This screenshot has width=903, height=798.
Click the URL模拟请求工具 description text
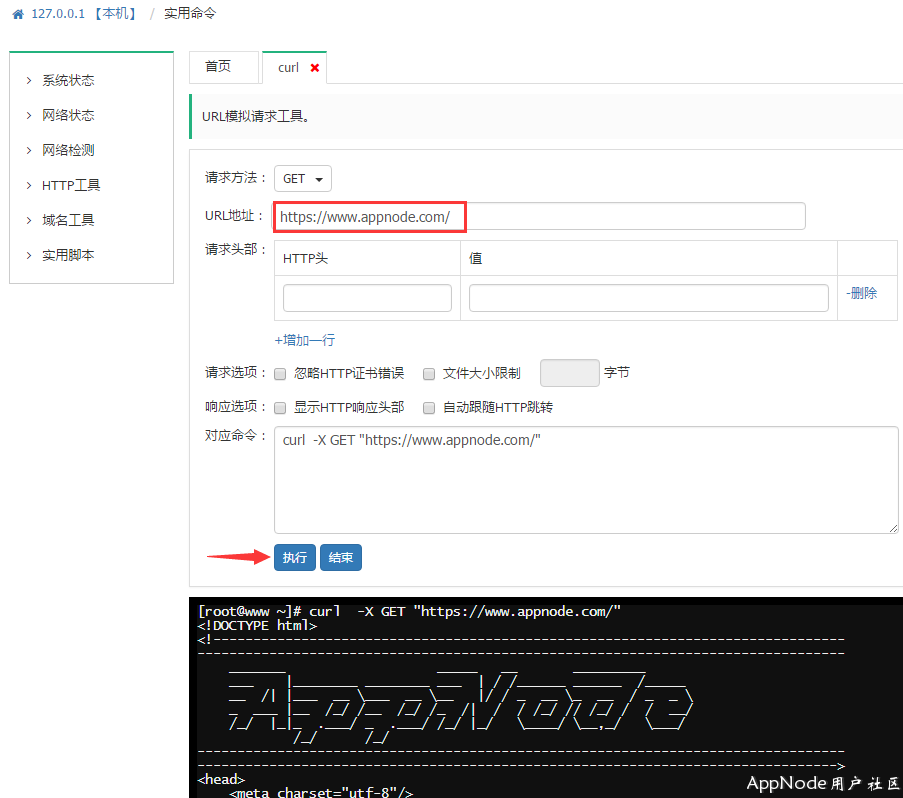[256, 116]
